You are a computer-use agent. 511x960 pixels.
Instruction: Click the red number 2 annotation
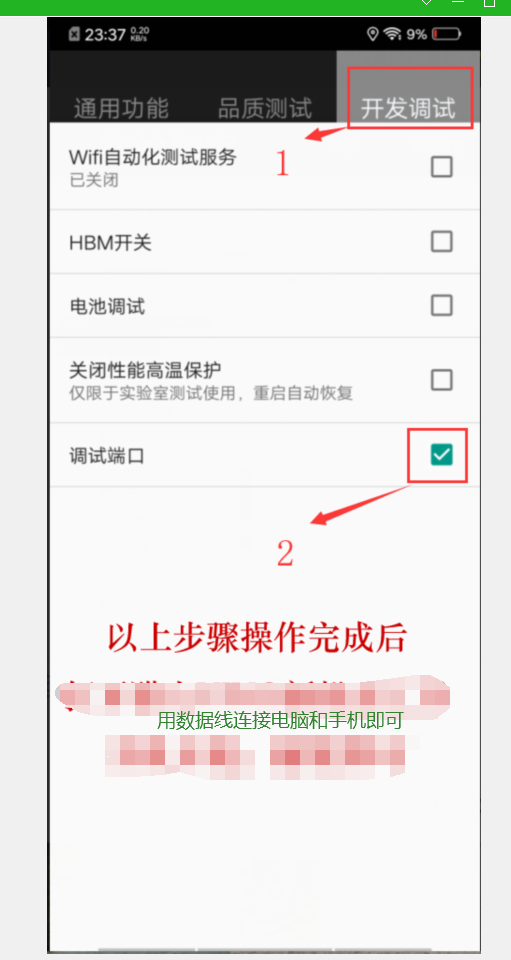click(285, 553)
